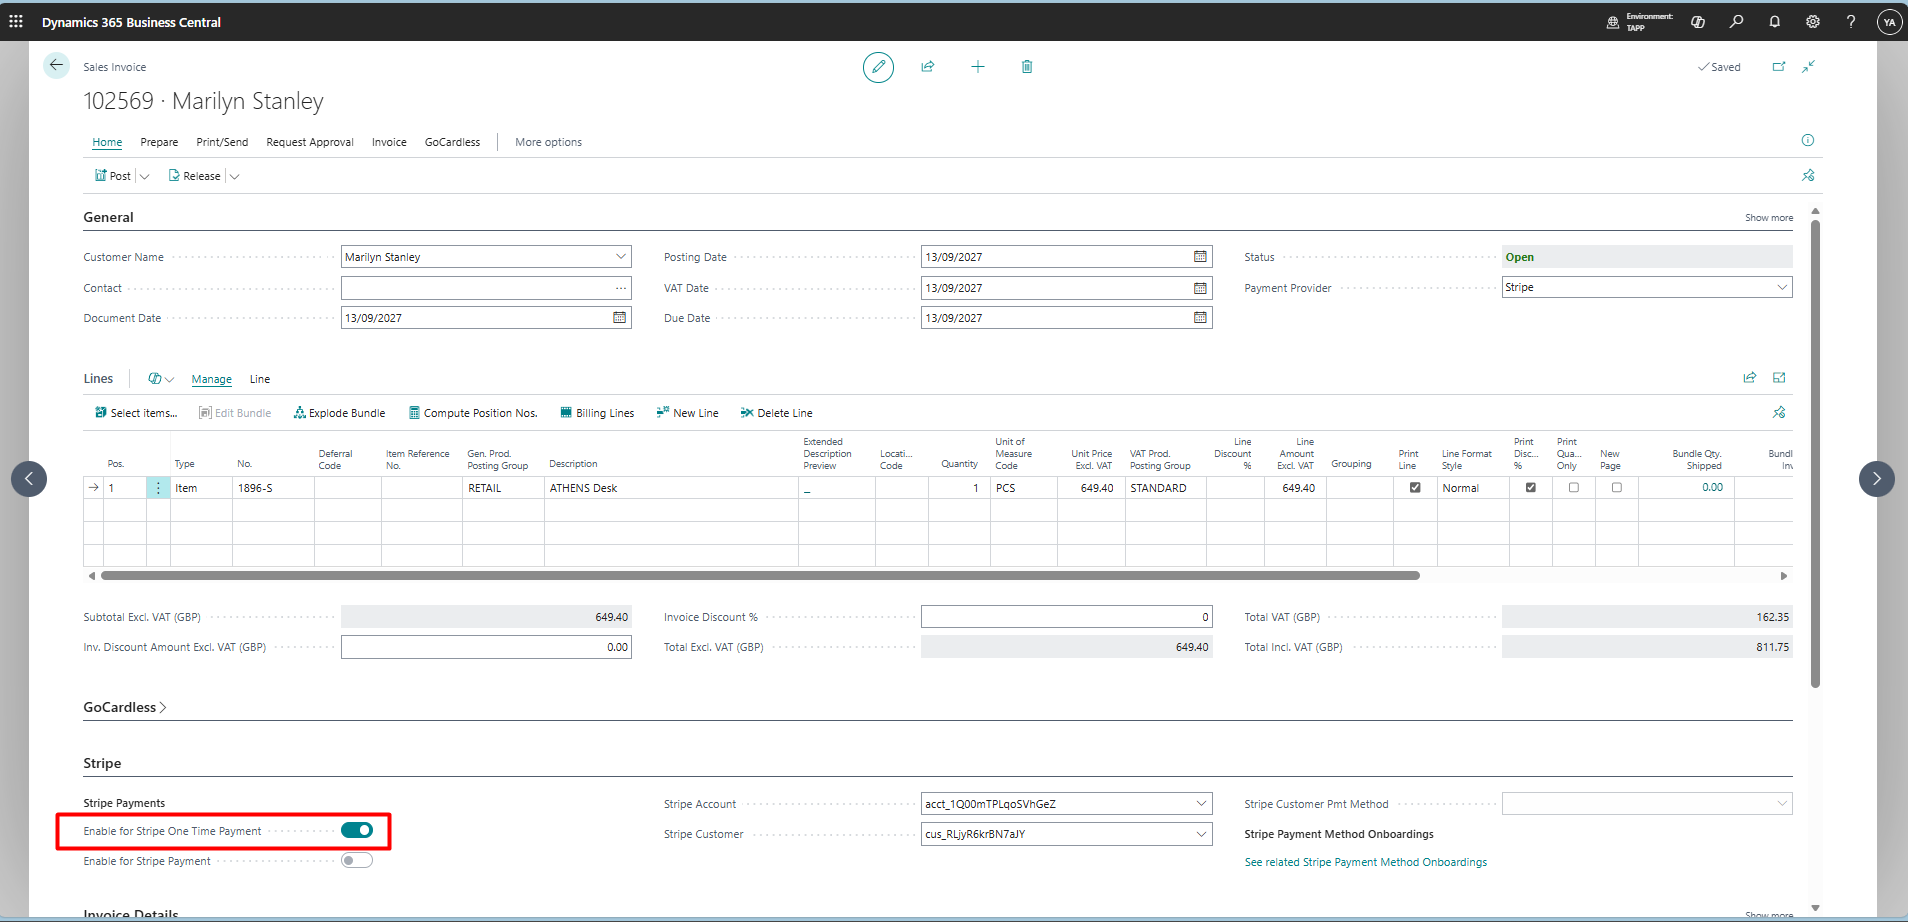Click the Copilot icon in top bar
This screenshot has height=922, width=1908.
pyautogui.click(x=1698, y=21)
